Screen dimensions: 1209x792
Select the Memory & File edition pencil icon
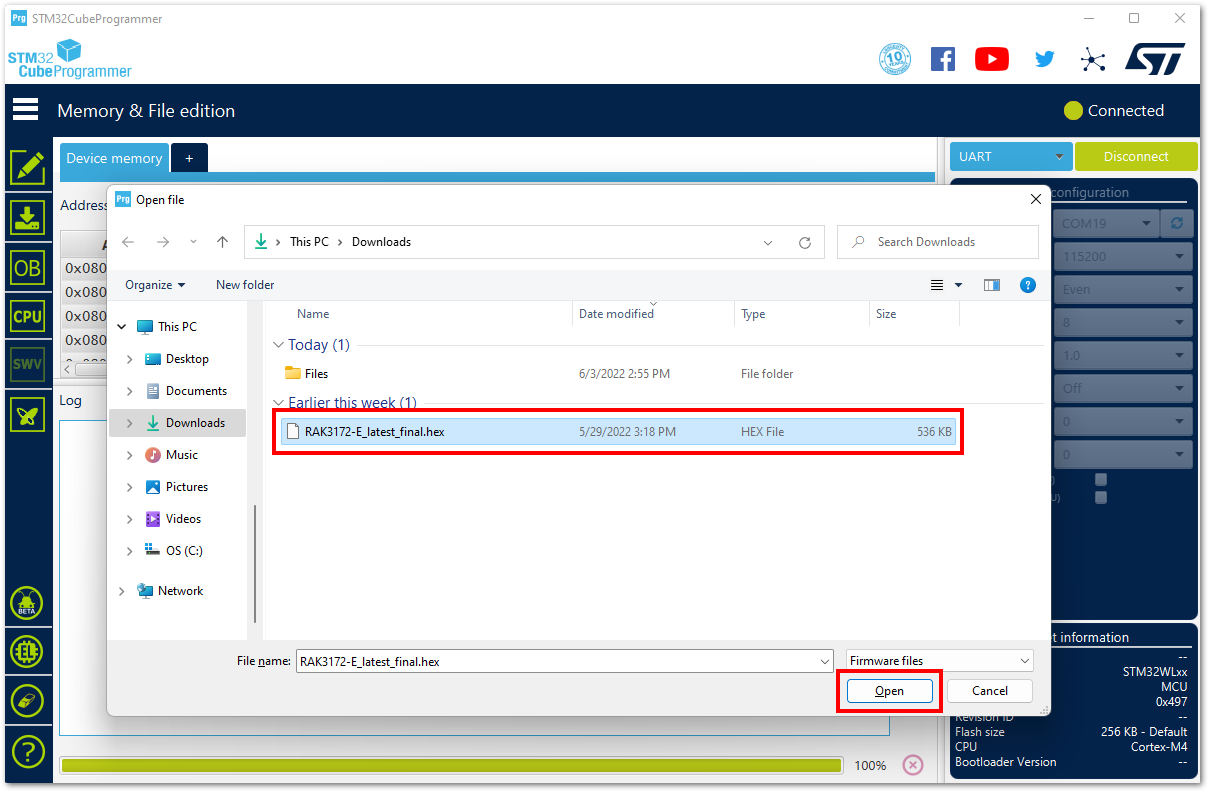(x=28, y=167)
